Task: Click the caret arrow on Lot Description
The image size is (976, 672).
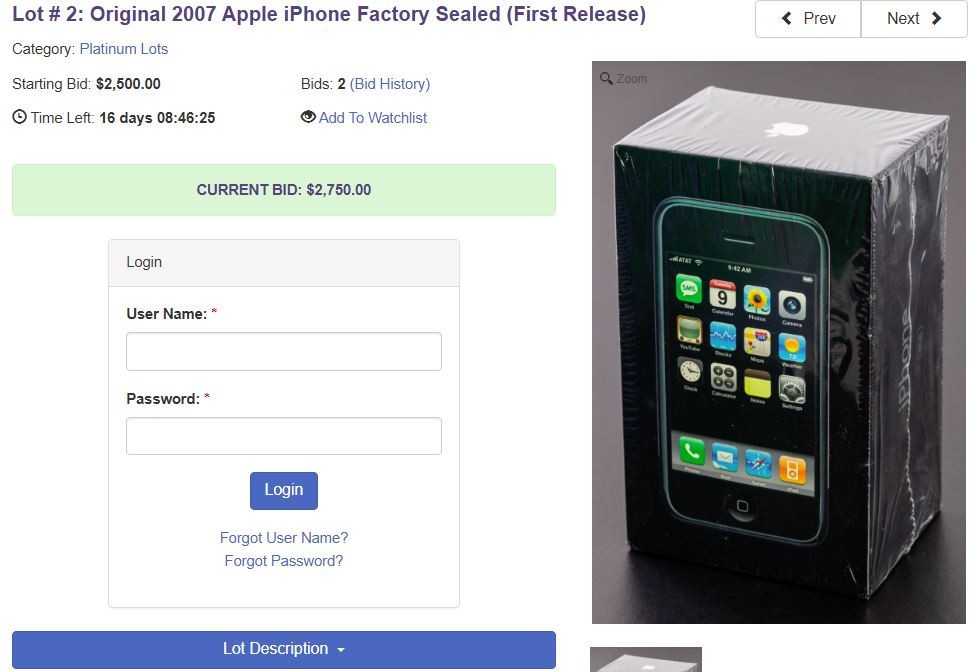Action: tap(340, 650)
